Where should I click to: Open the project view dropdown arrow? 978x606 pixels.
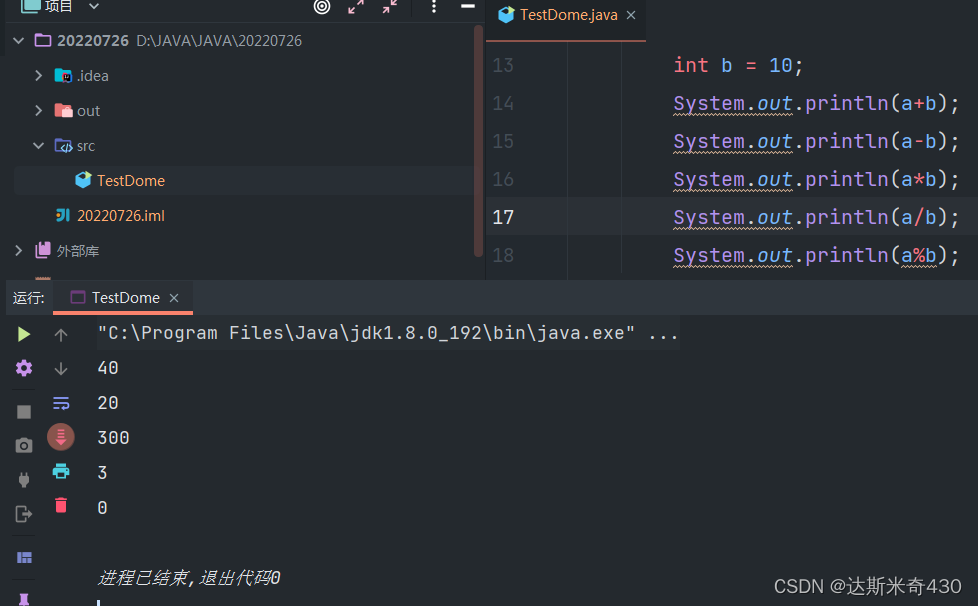pyautogui.click(x=94, y=6)
